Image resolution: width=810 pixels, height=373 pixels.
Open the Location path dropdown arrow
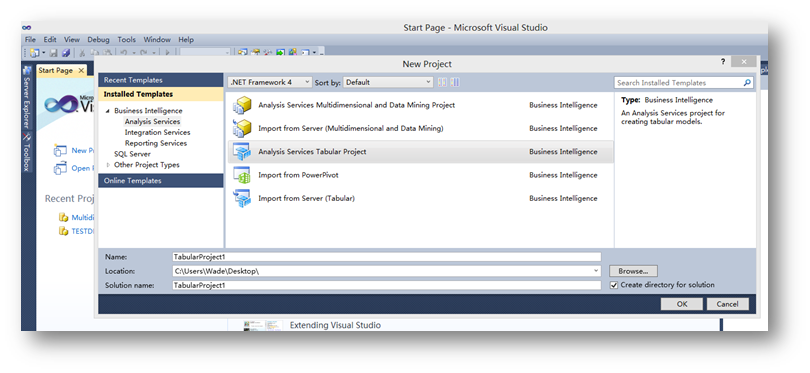click(x=596, y=271)
